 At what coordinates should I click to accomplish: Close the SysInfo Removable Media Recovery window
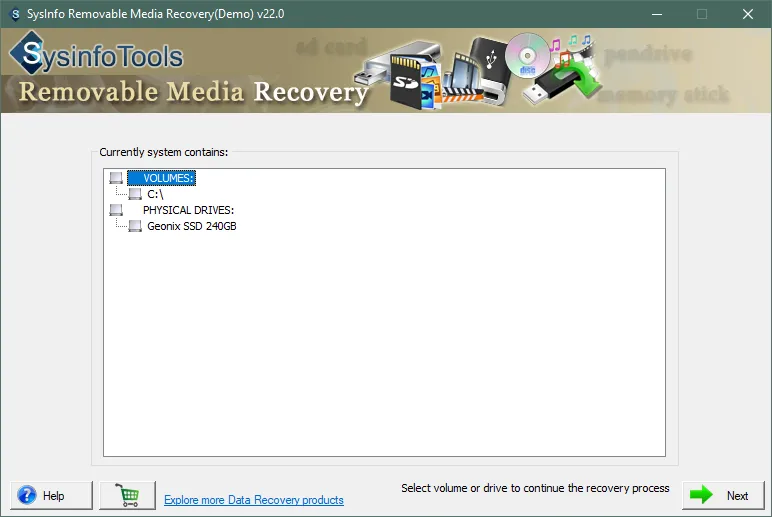(x=748, y=14)
